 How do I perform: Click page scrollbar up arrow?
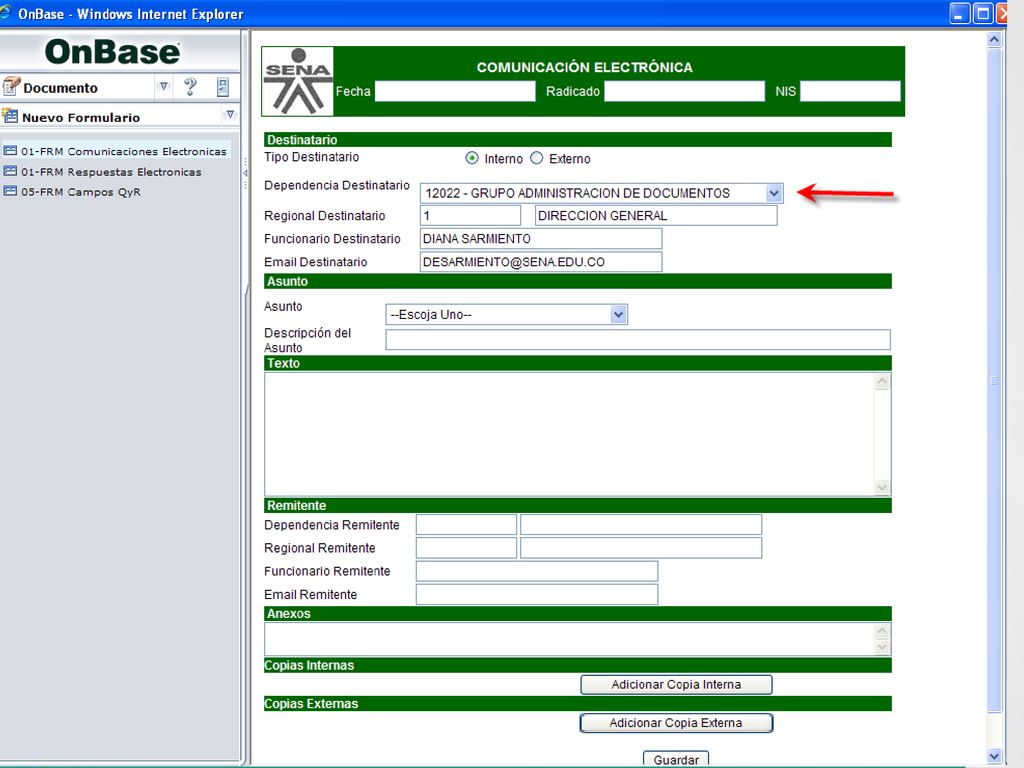(994, 39)
